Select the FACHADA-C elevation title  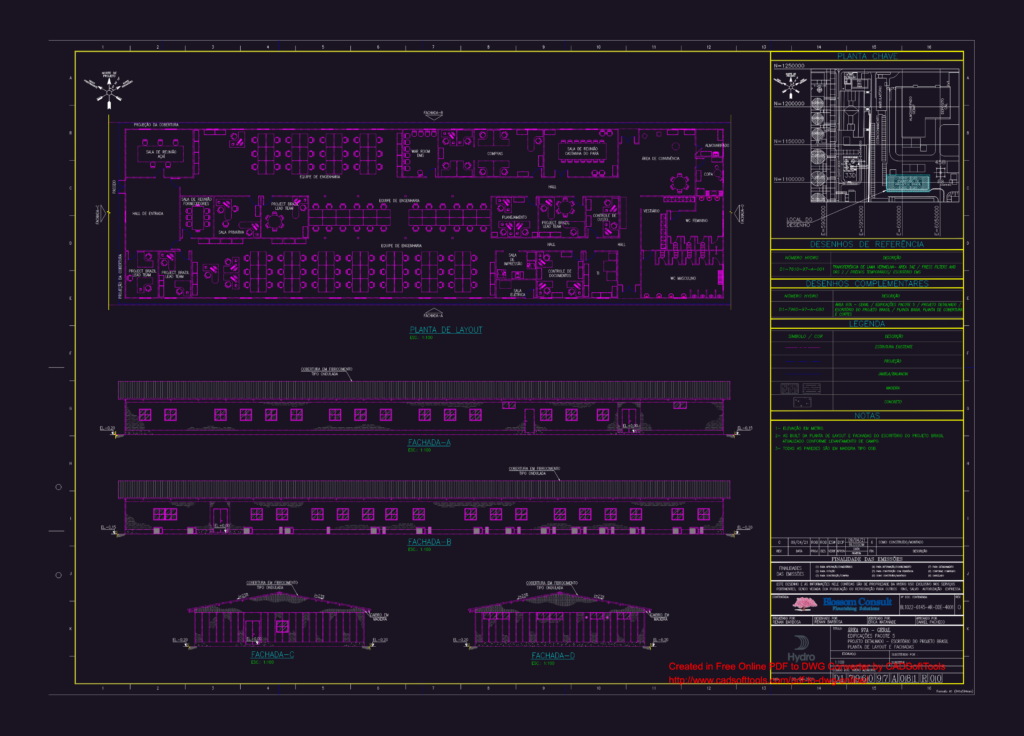(x=272, y=654)
